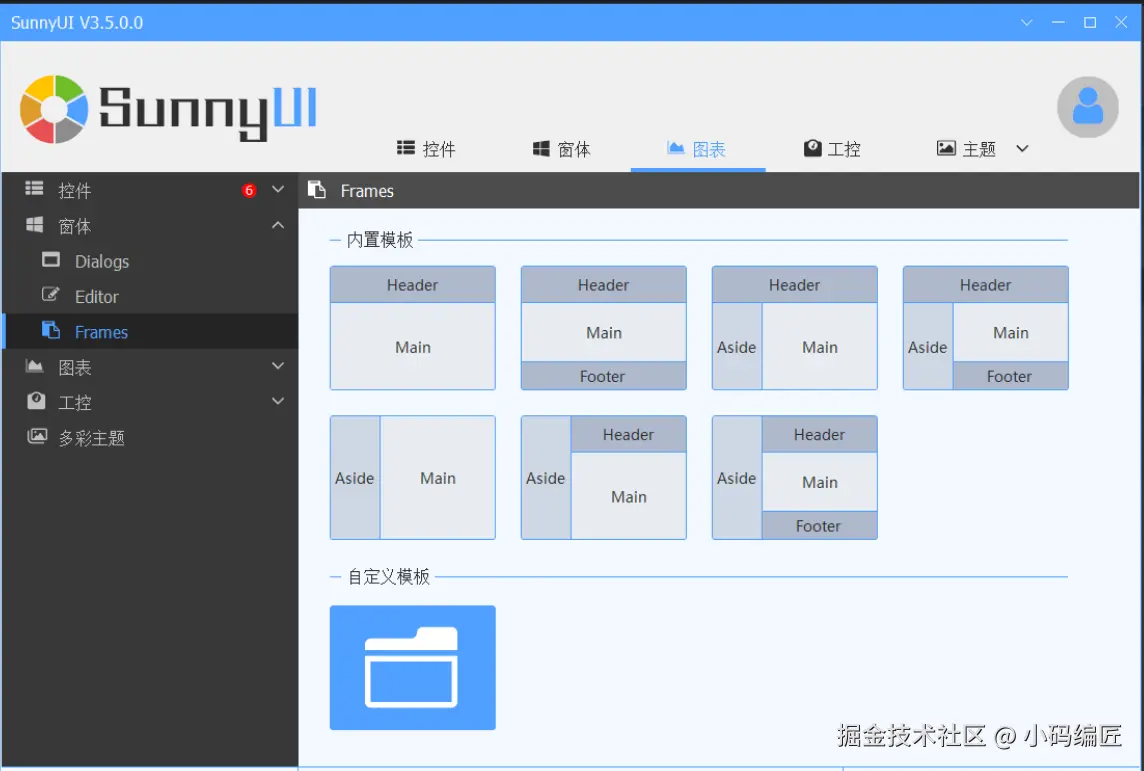The image size is (1144, 771).
Task: Open the custom template blue folder tile
Action: pos(412,667)
